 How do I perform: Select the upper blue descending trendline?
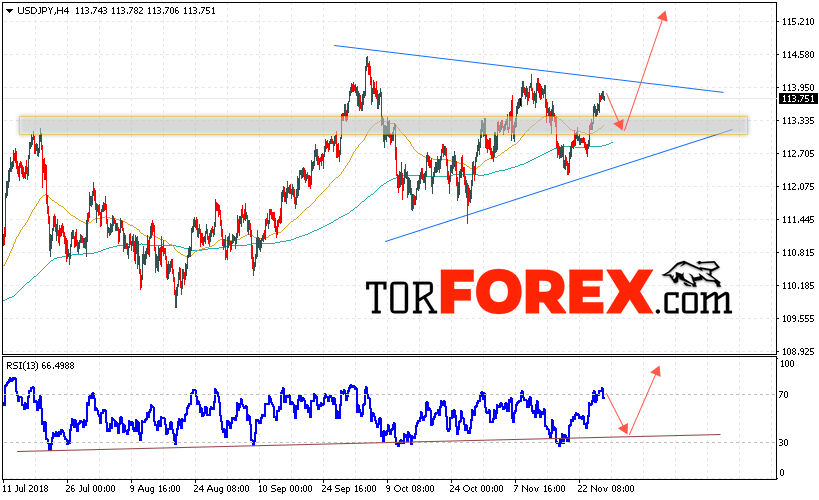[529, 69]
